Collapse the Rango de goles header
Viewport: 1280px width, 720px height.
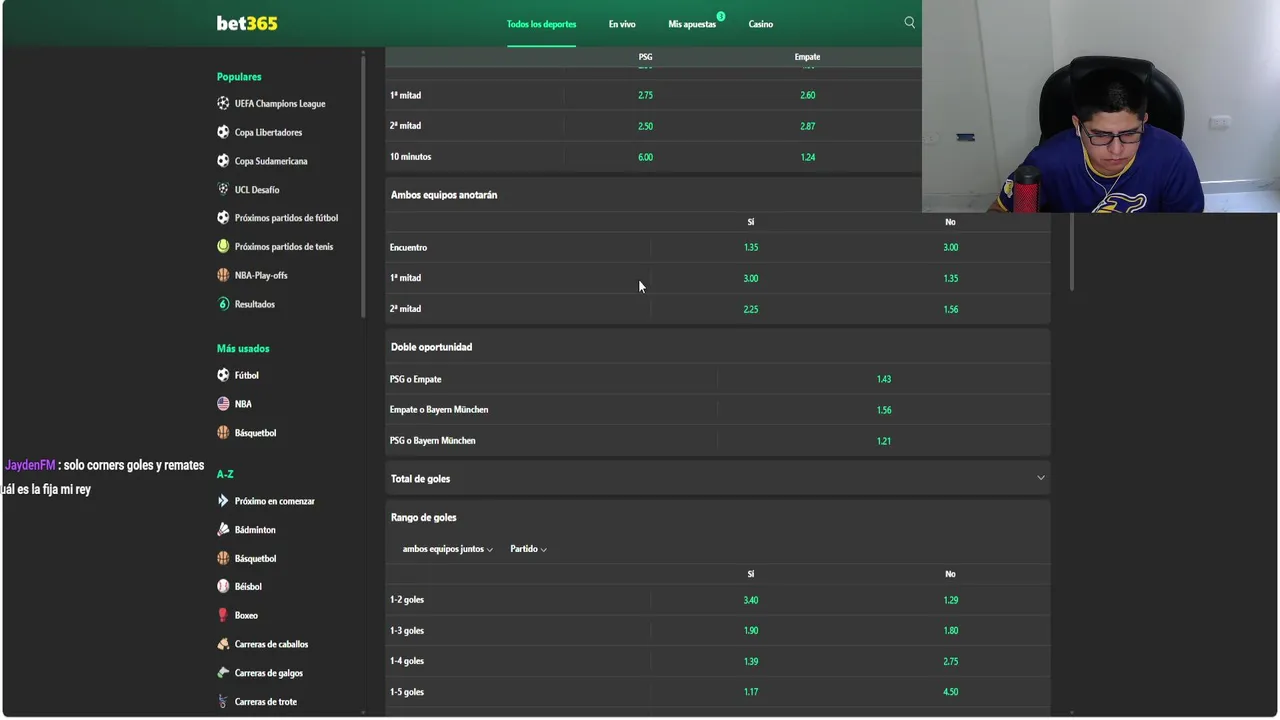(x=718, y=517)
